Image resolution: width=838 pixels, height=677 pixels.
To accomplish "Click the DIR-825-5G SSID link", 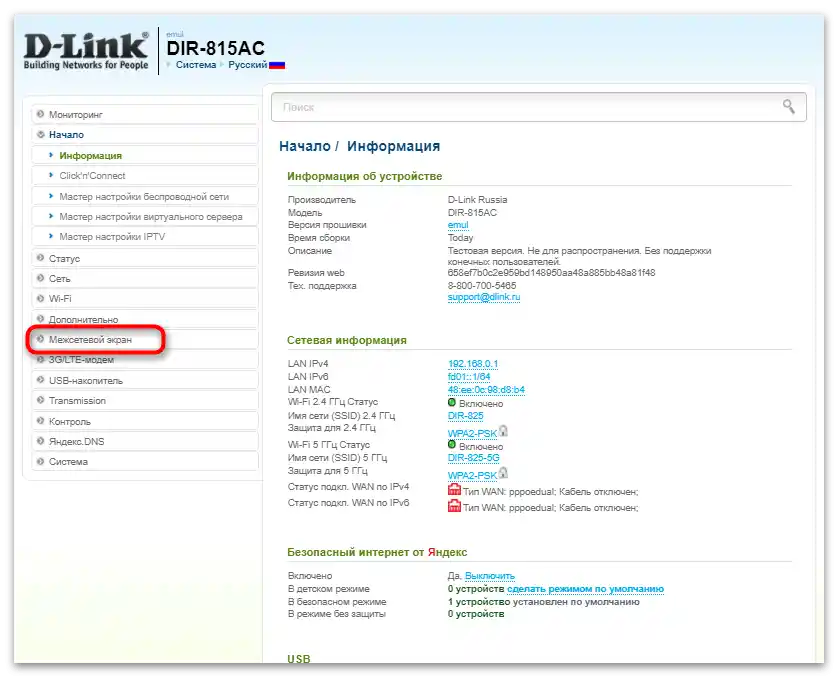I will [x=474, y=458].
